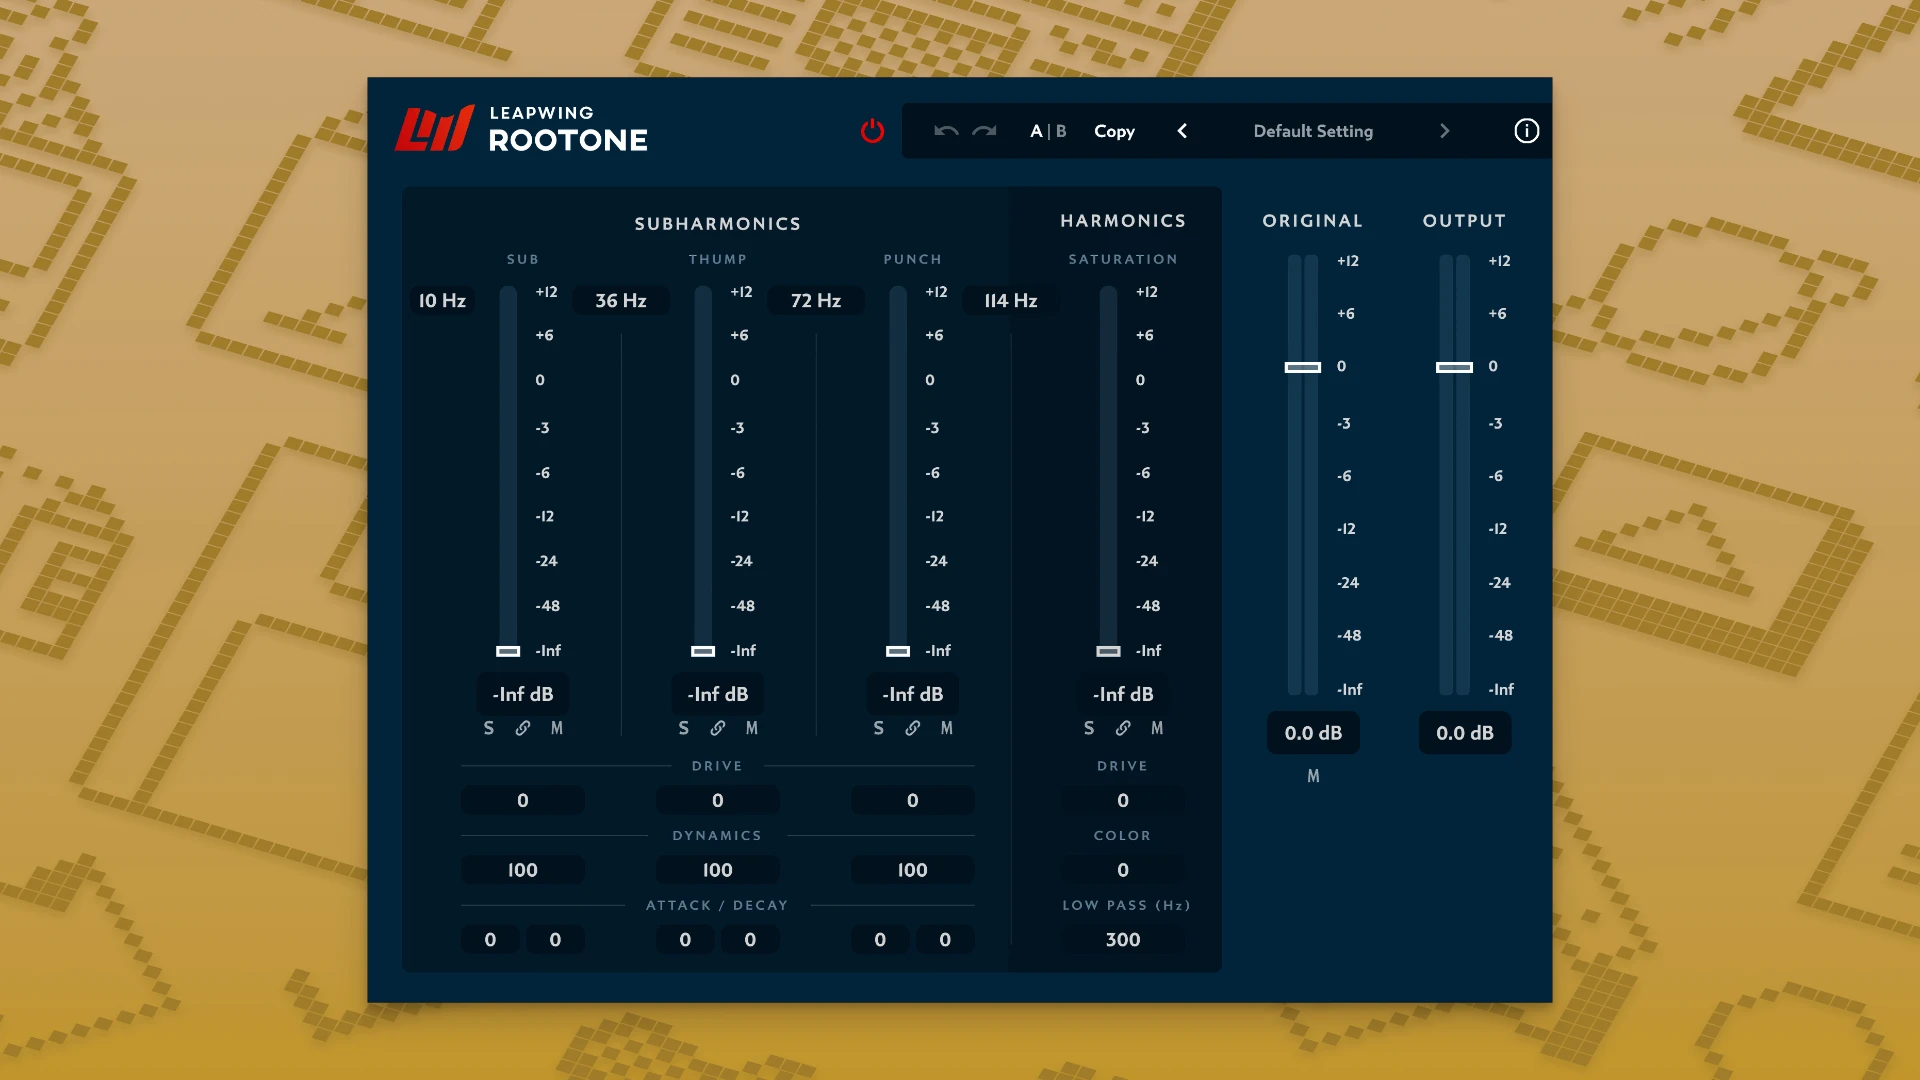Screen dimensions: 1920x1080
Task: Solo the Saturation band
Action: (1089, 728)
